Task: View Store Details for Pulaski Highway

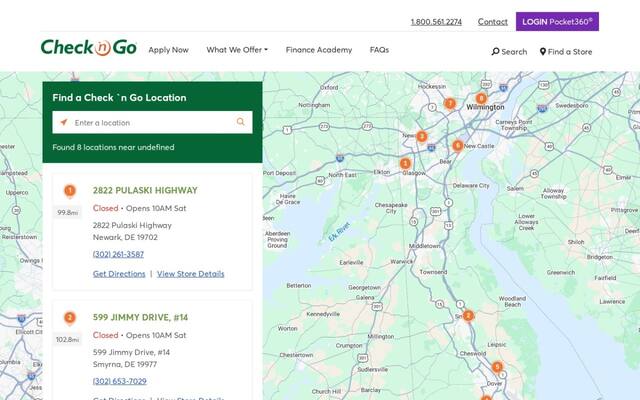Action: tap(191, 273)
